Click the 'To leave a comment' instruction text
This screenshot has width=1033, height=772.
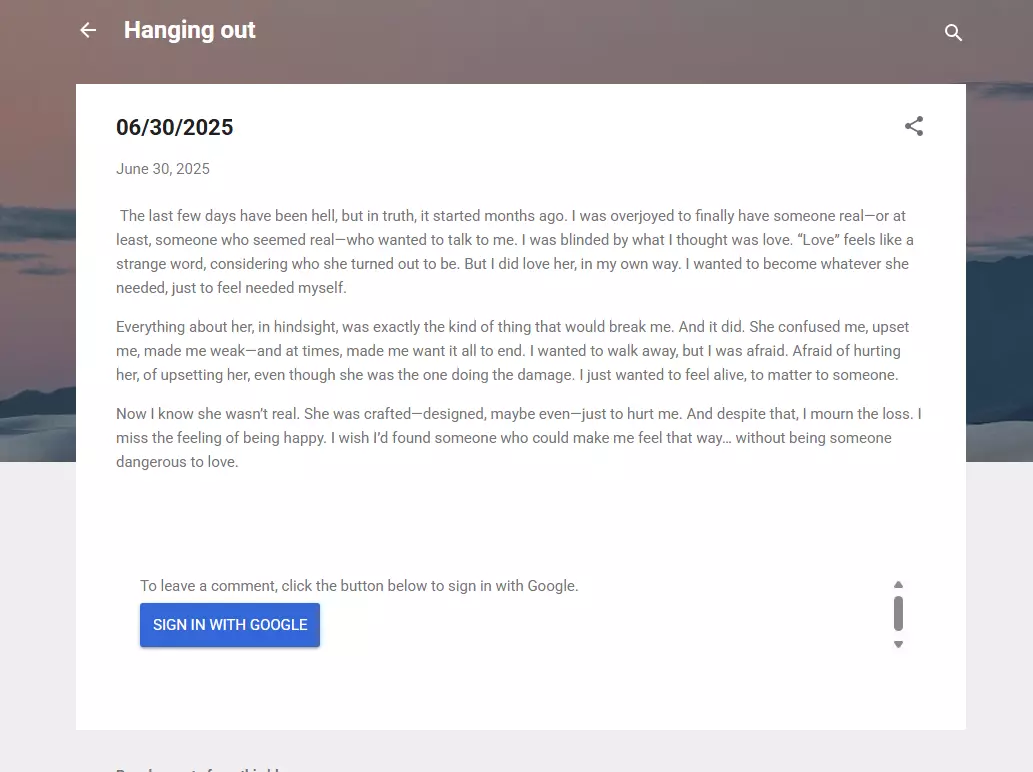pyautogui.click(x=359, y=586)
